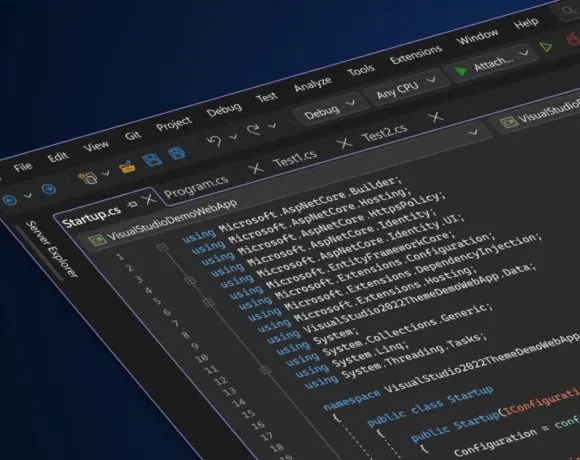Pin the Startup.cs tab

pos(132,204)
